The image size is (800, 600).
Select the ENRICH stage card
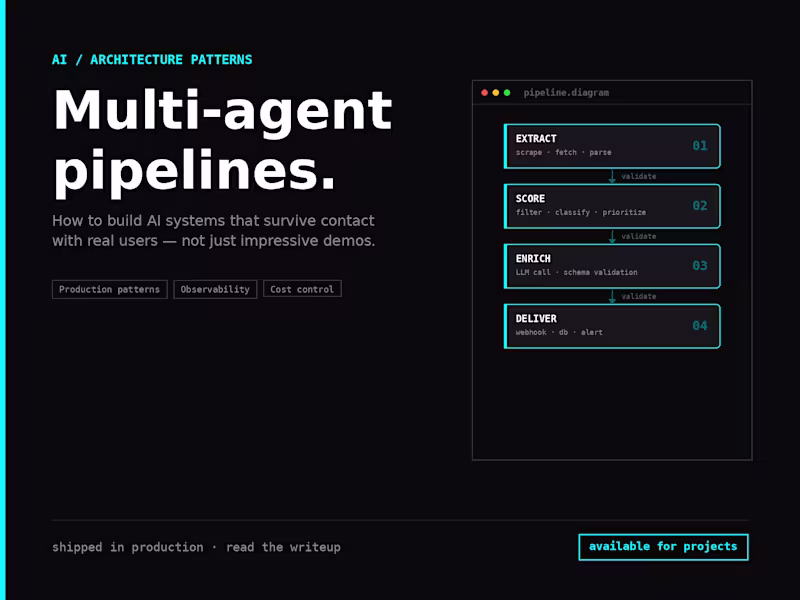pyautogui.click(x=612, y=266)
